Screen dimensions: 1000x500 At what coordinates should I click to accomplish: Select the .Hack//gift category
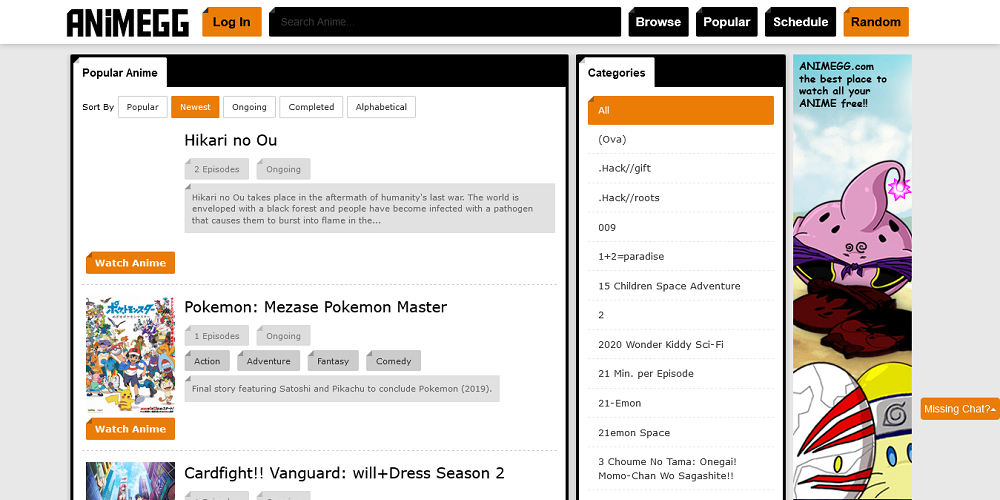[680, 168]
